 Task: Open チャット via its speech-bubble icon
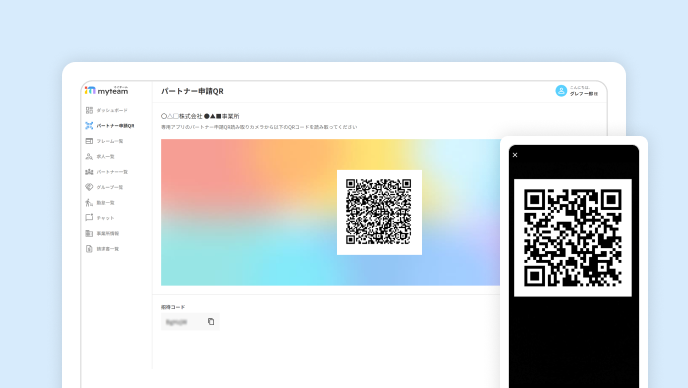coord(89,218)
